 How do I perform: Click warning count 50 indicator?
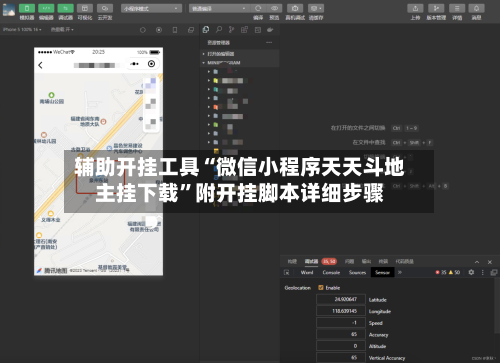pyautogui.click(x=454, y=272)
